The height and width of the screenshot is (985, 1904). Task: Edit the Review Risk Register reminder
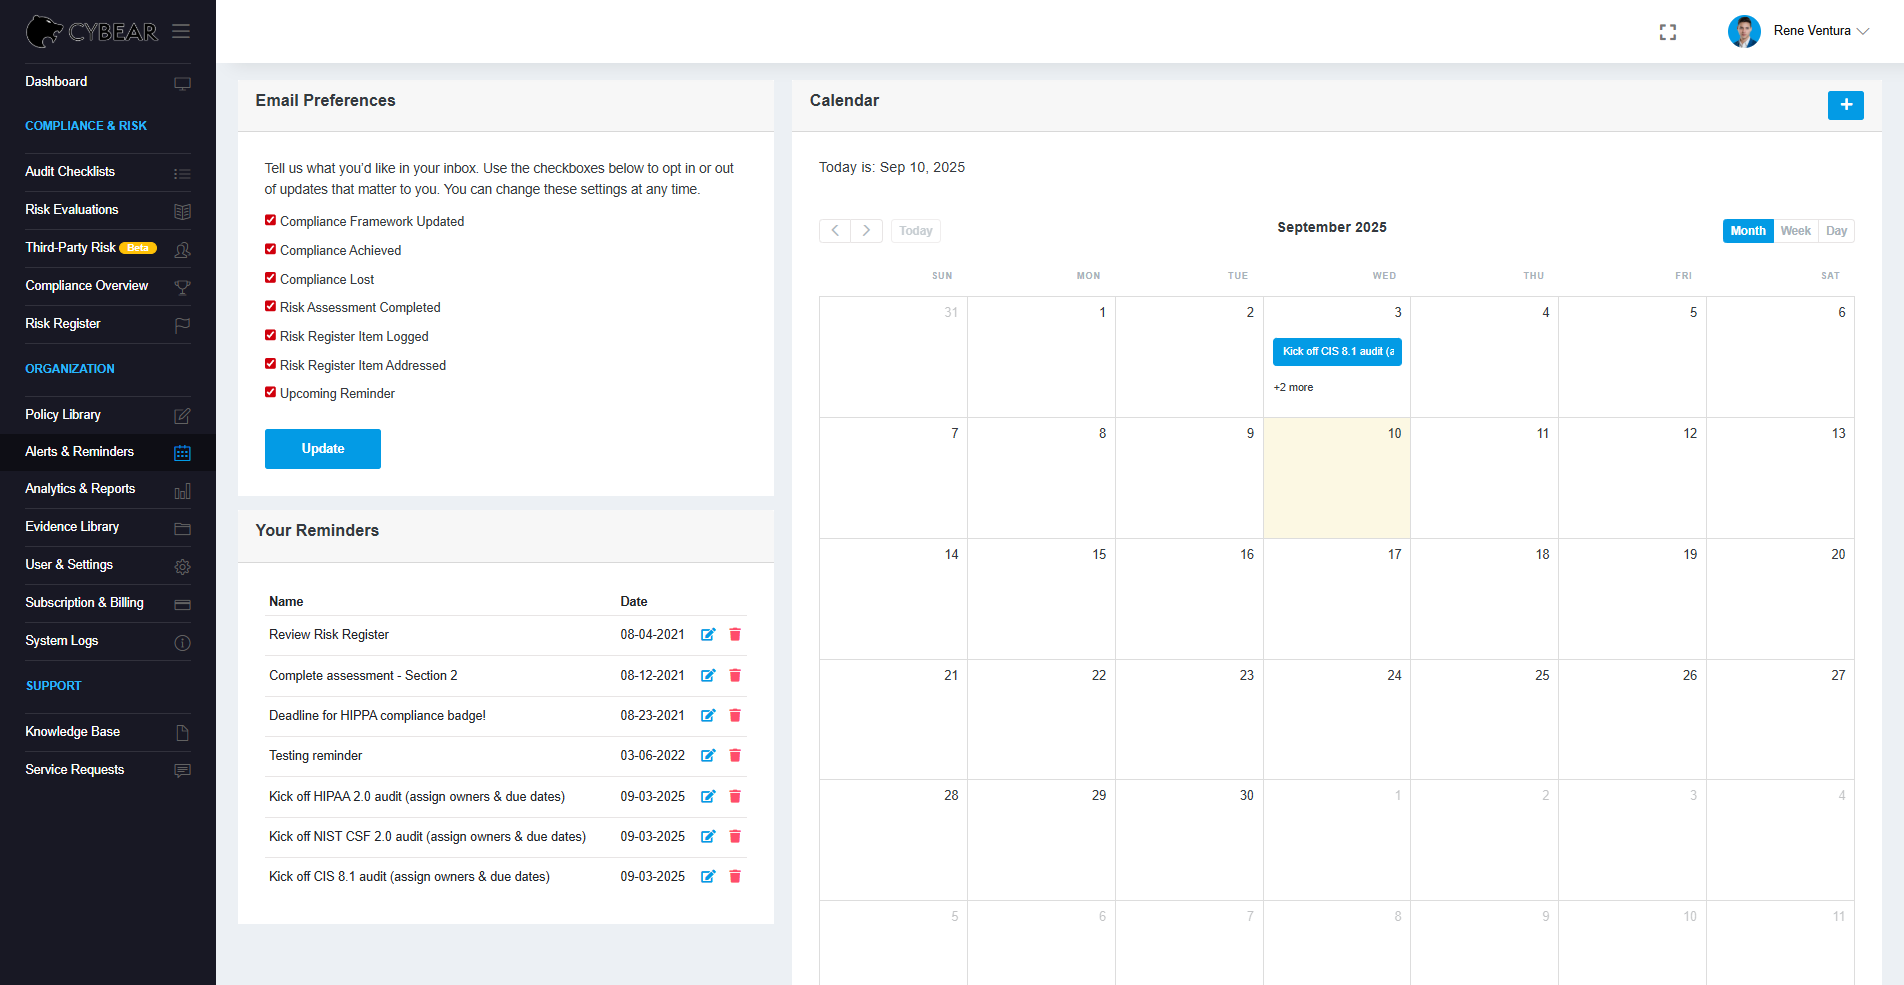707,634
